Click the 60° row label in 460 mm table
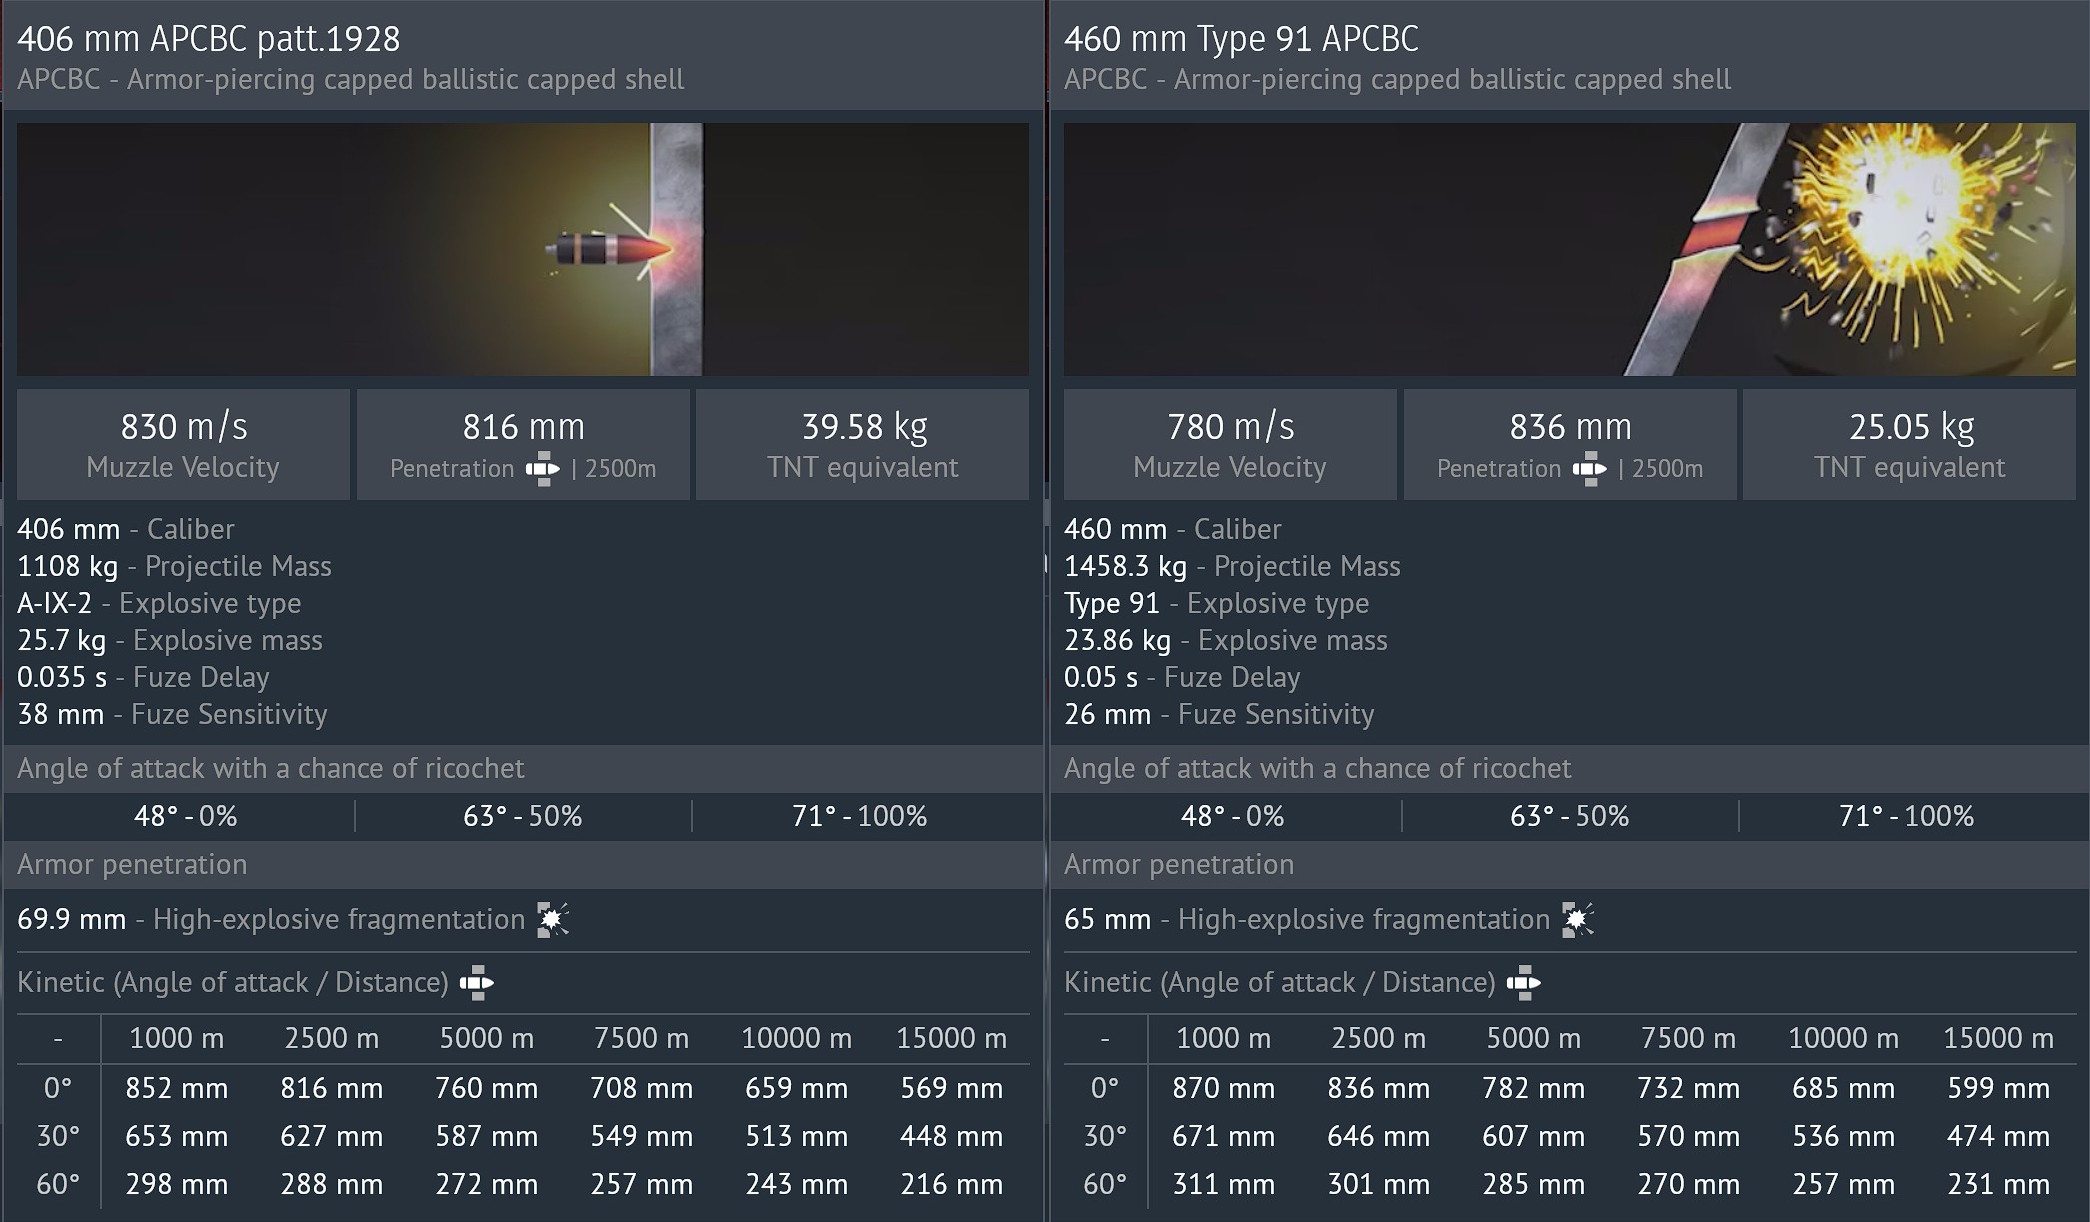This screenshot has width=2090, height=1222. tap(1105, 1184)
